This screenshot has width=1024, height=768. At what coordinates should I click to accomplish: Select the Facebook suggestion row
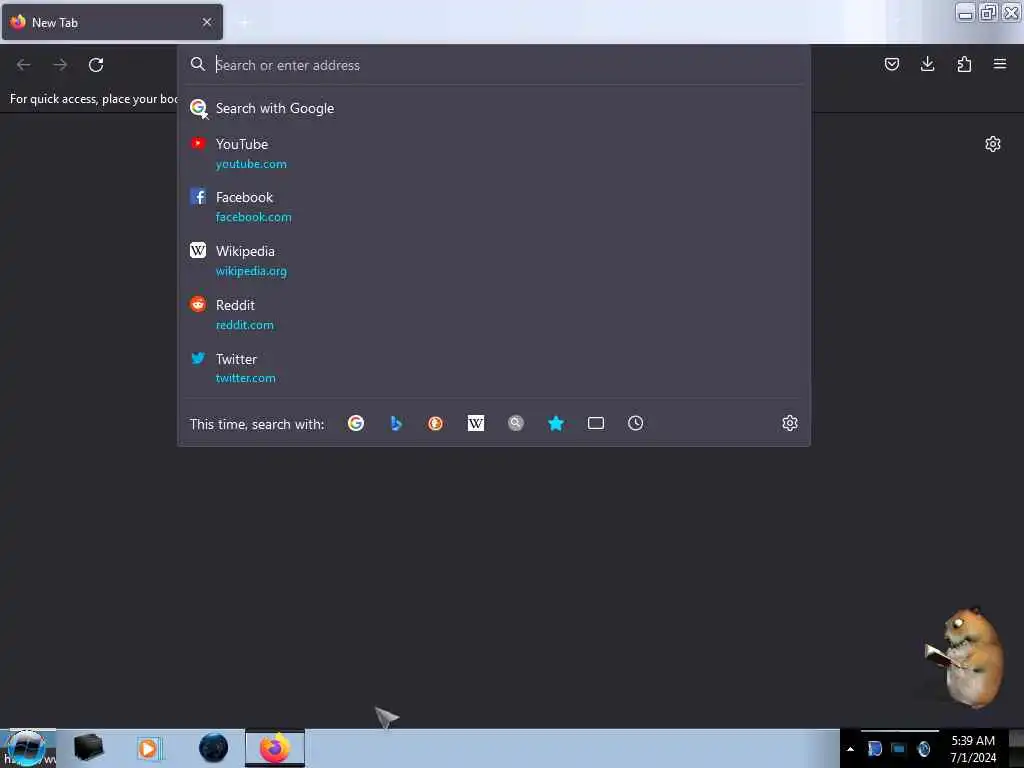click(x=494, y=206)
